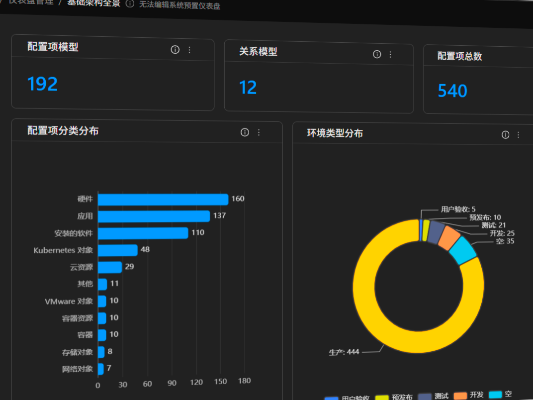Image resolution: width=533 pixels, height=400 pixels.
Task: Select the 安装的软件 bar showing 110
Action: pyautogui.click(x=143, y=233)
